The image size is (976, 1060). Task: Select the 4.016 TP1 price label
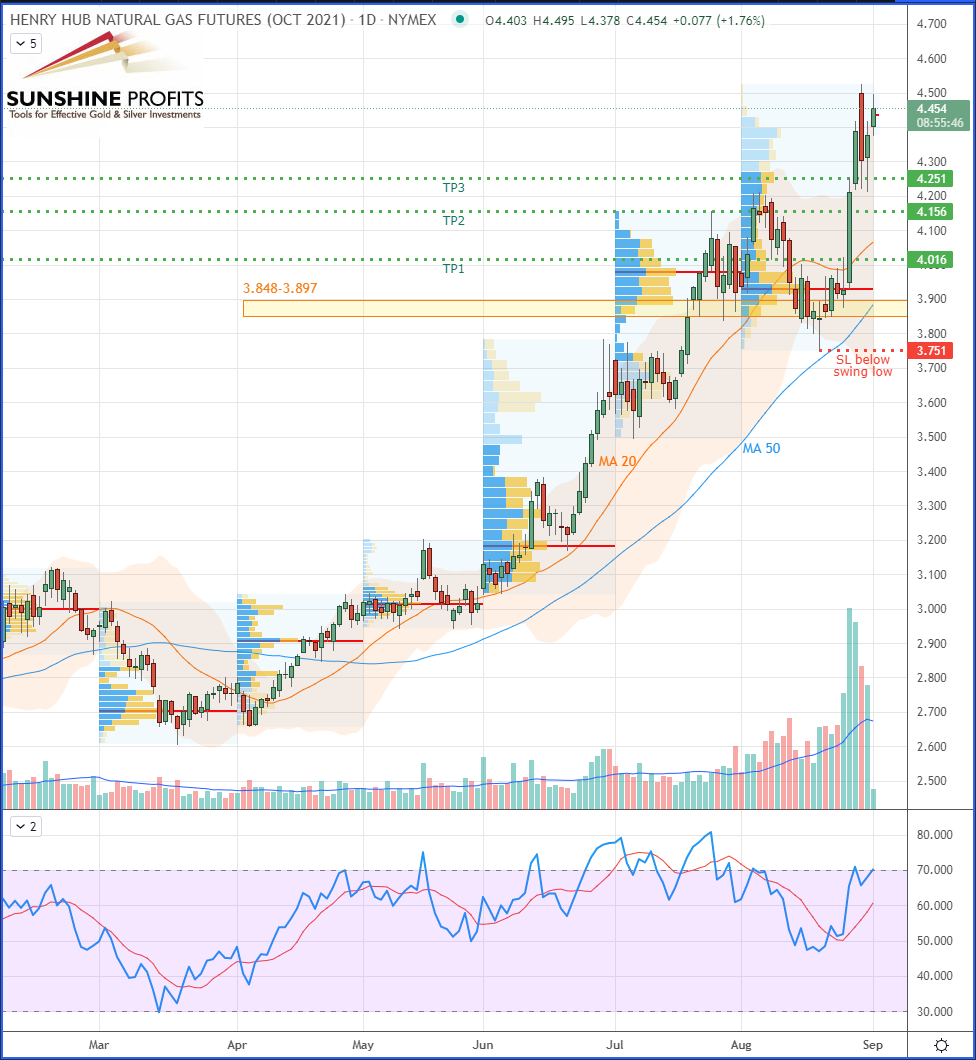pyautogui.click(x=931, y=260)
